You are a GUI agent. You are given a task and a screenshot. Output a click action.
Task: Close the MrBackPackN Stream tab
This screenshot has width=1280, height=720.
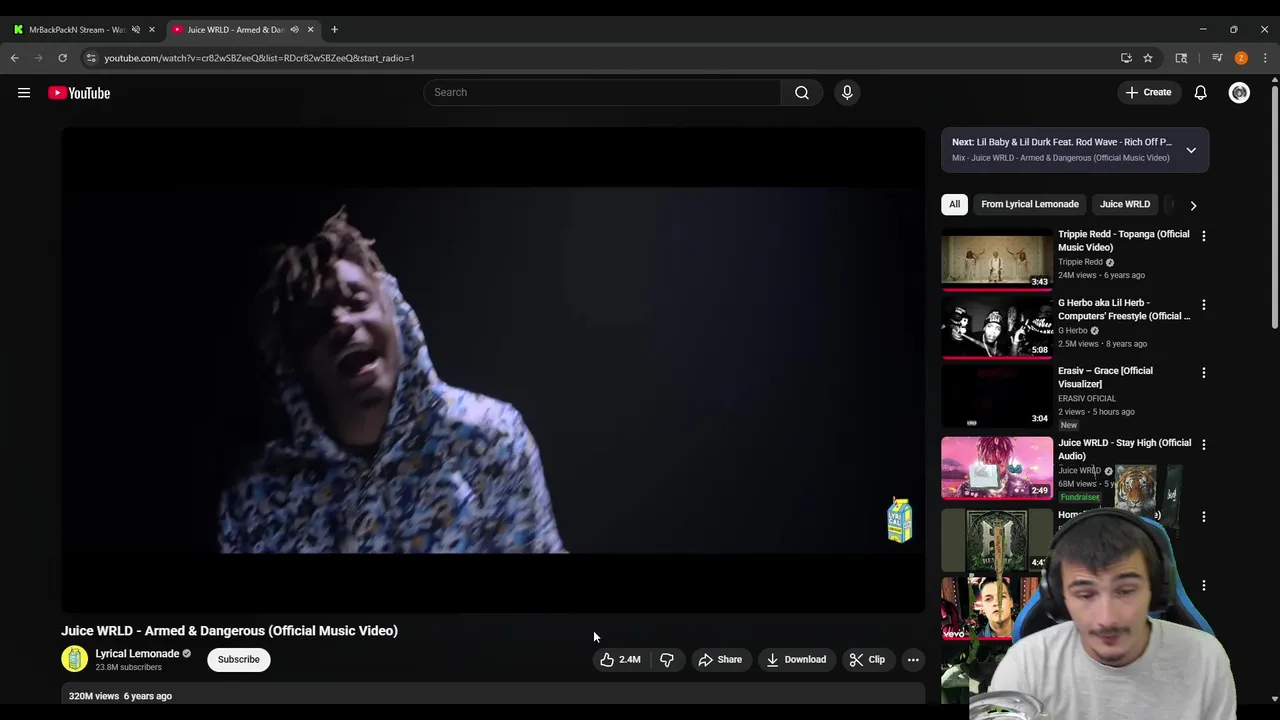pyautogui.click(x=152, y=29)
